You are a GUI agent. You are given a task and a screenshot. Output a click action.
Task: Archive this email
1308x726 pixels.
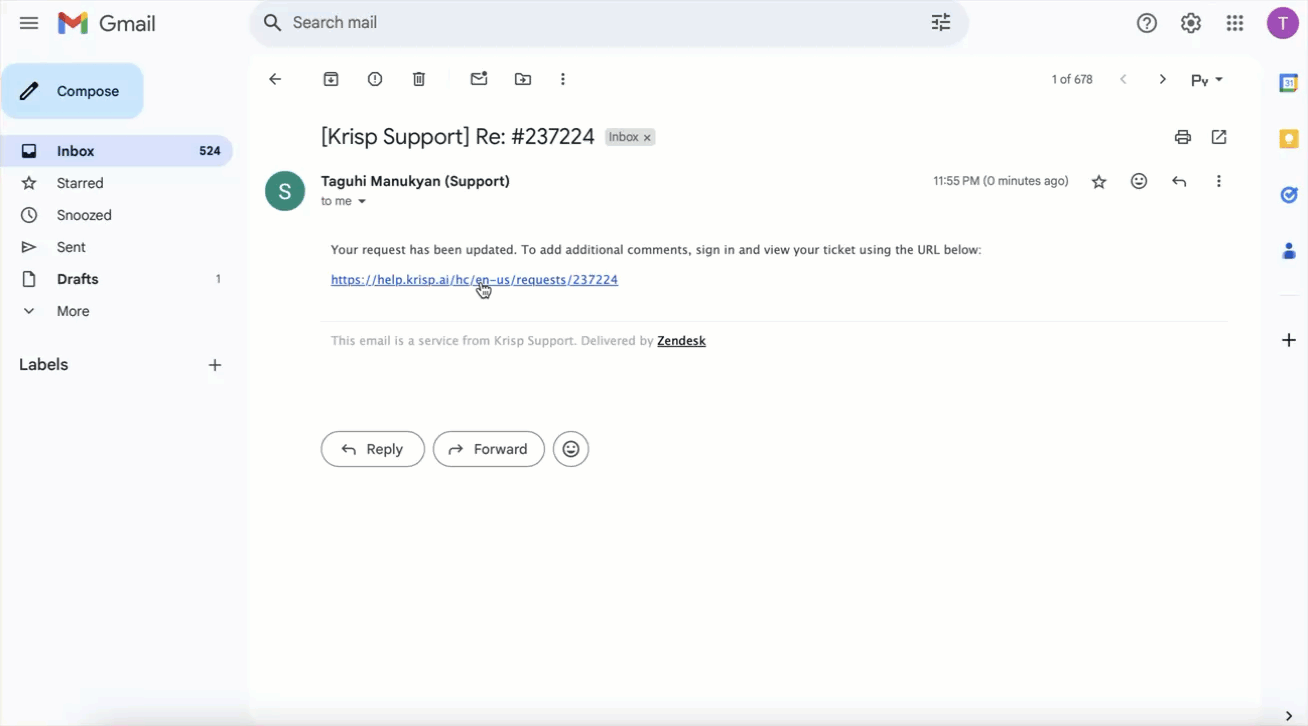(x=331, y=79)
